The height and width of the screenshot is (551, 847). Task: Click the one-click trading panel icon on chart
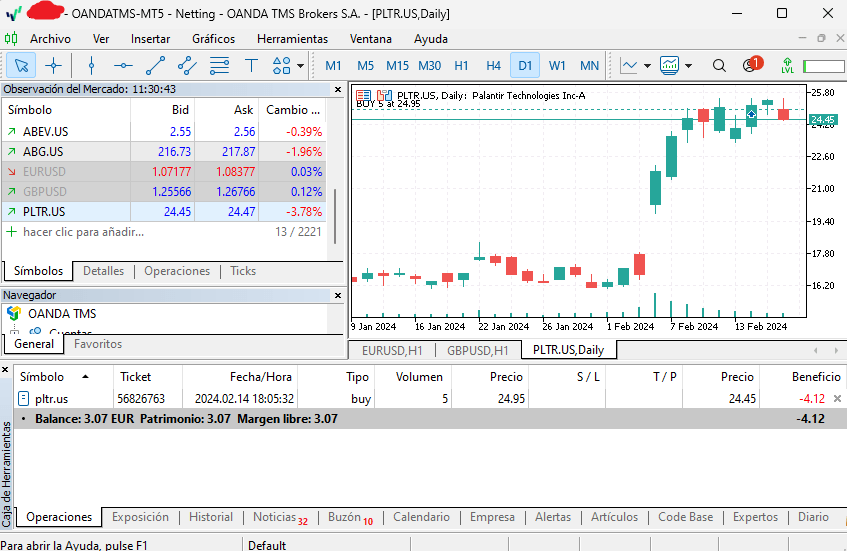tap(364, 96)
